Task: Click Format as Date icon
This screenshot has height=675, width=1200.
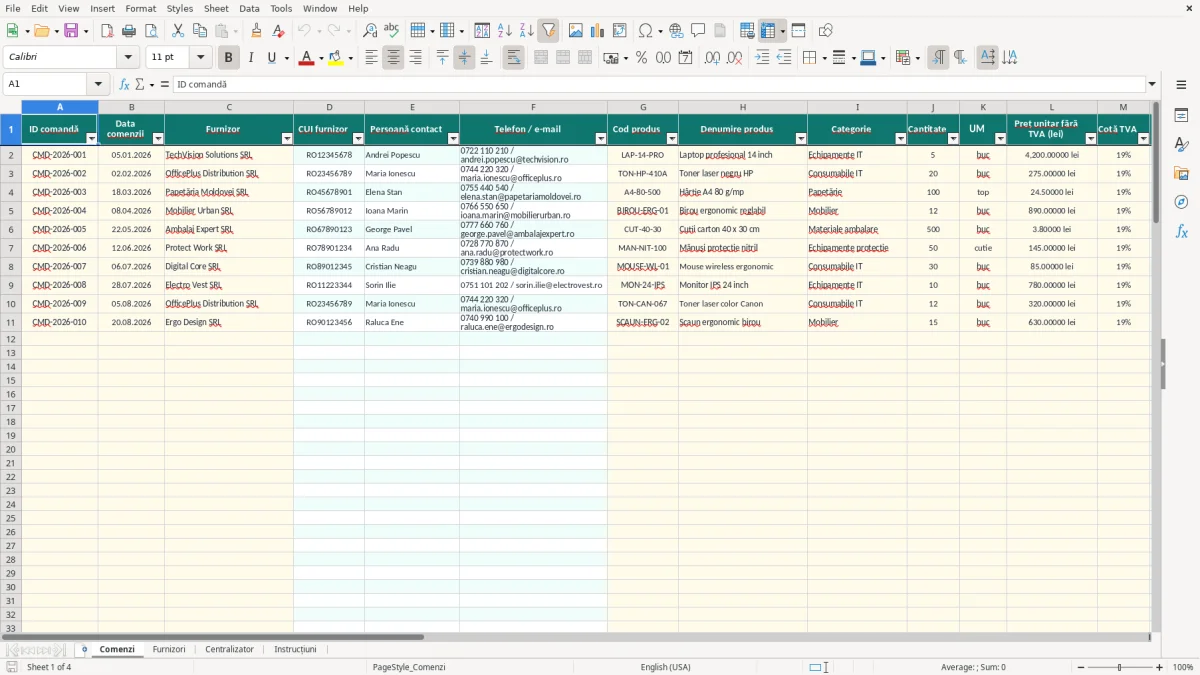Action: (685, 58)
